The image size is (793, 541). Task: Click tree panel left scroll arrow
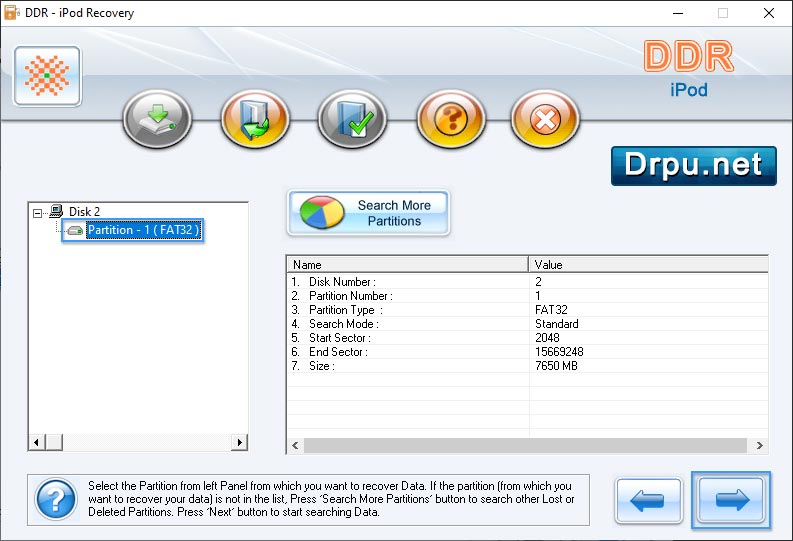point(36,442)
